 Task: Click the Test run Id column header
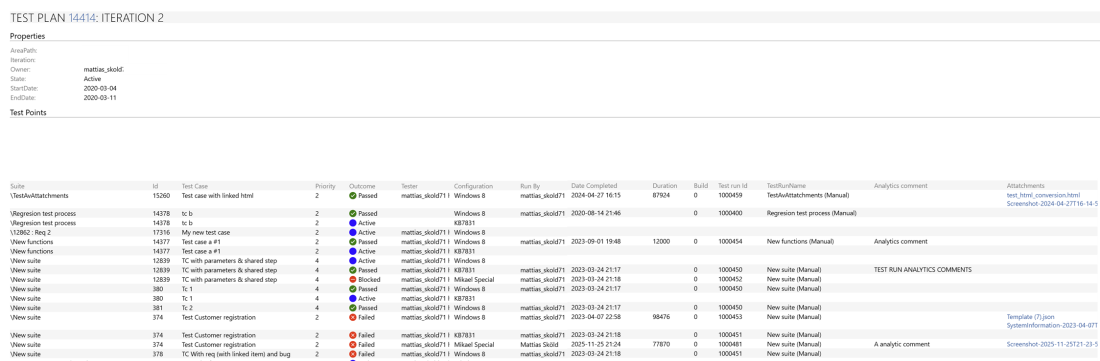point(732,186)
